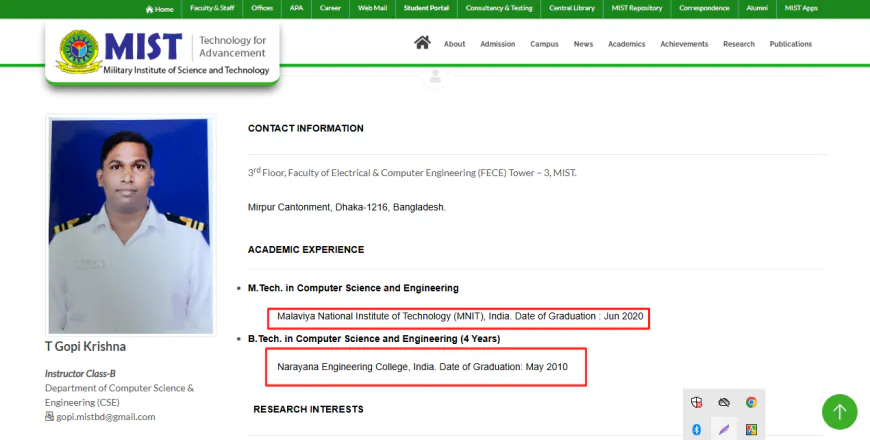This screenshot has height=440, width=870.
Task: Click Department of Computer Science & Engineering text
Action: point(119,395)
